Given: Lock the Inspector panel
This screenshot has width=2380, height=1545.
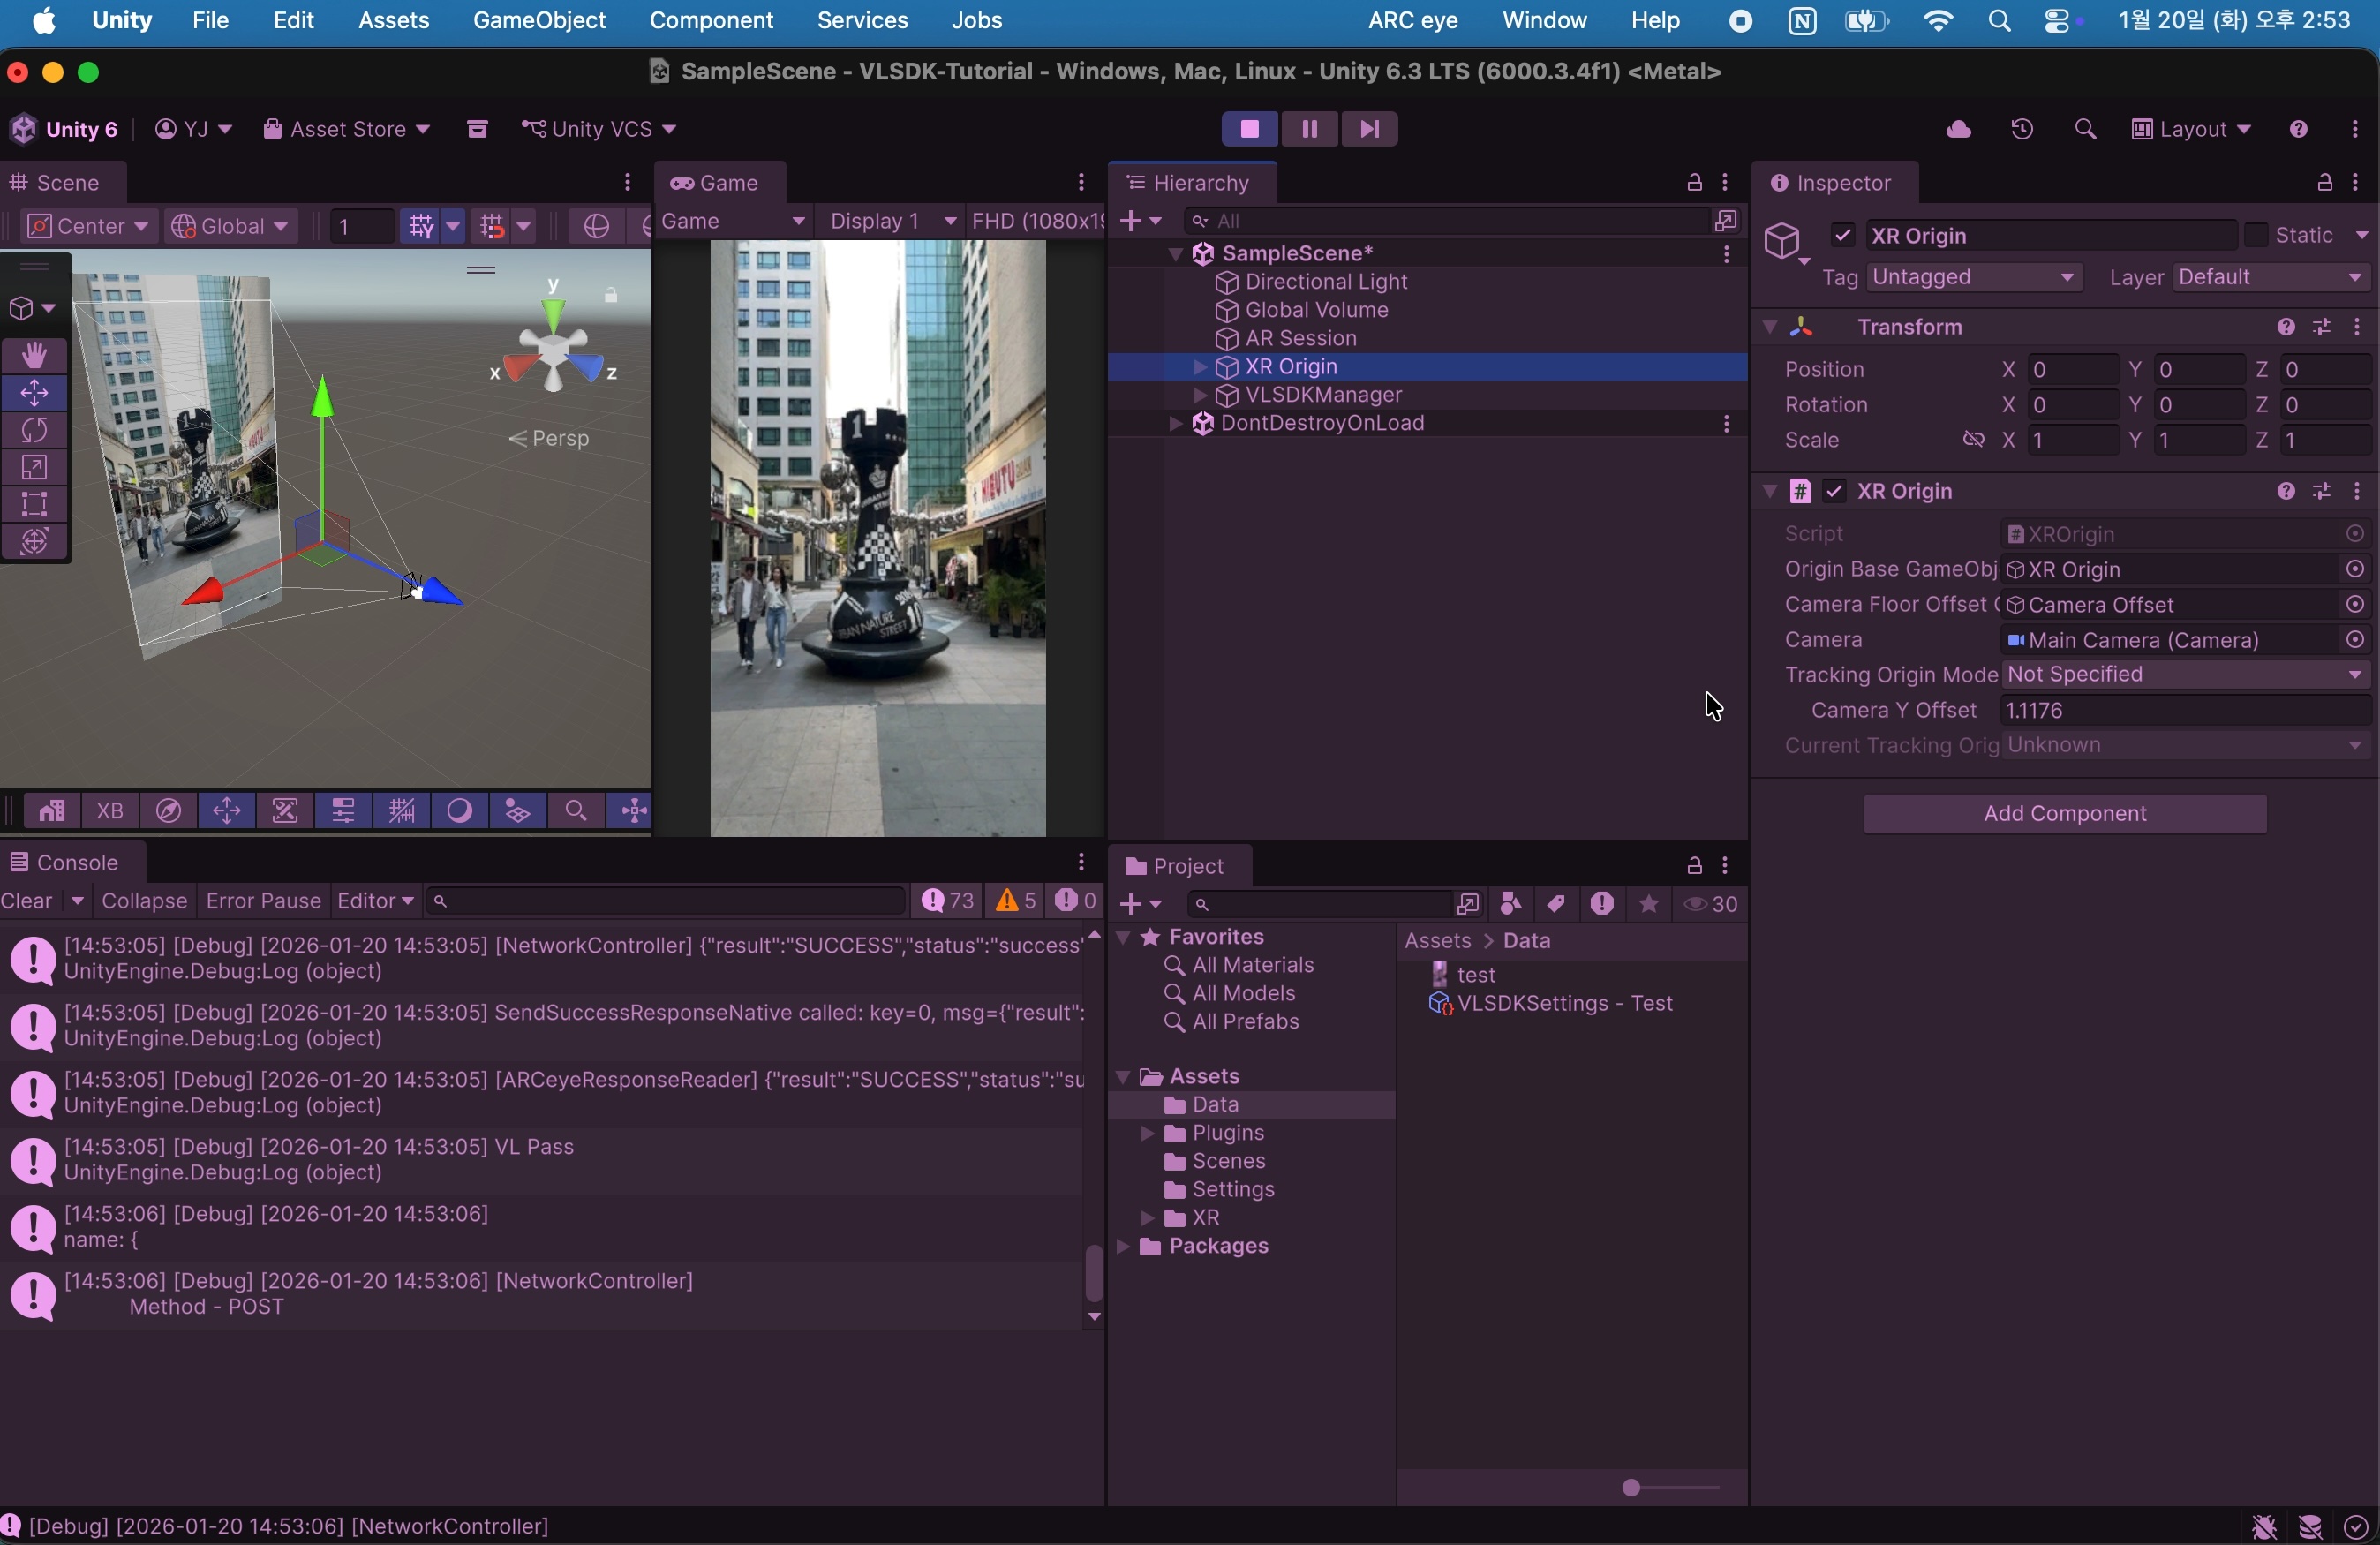Looking at the screenshot, I should point(2324,183).
